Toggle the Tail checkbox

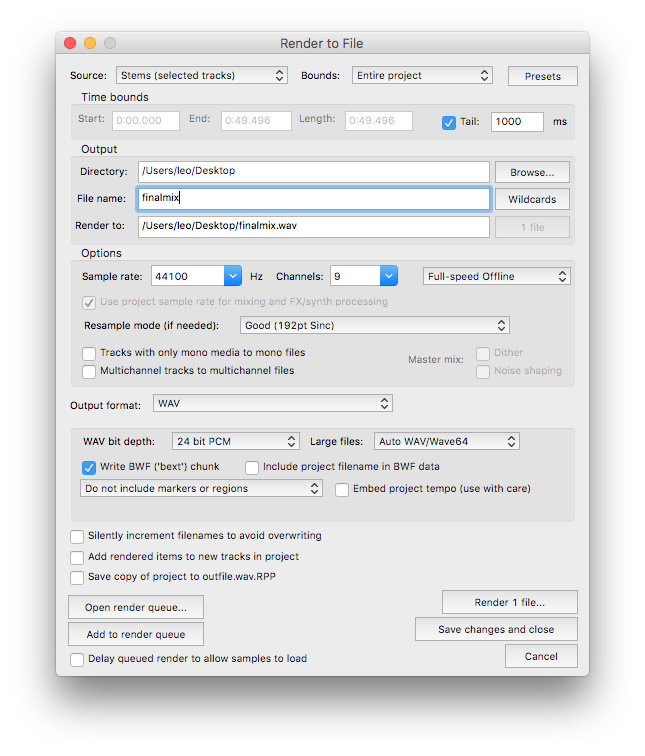tap(448, 122)
